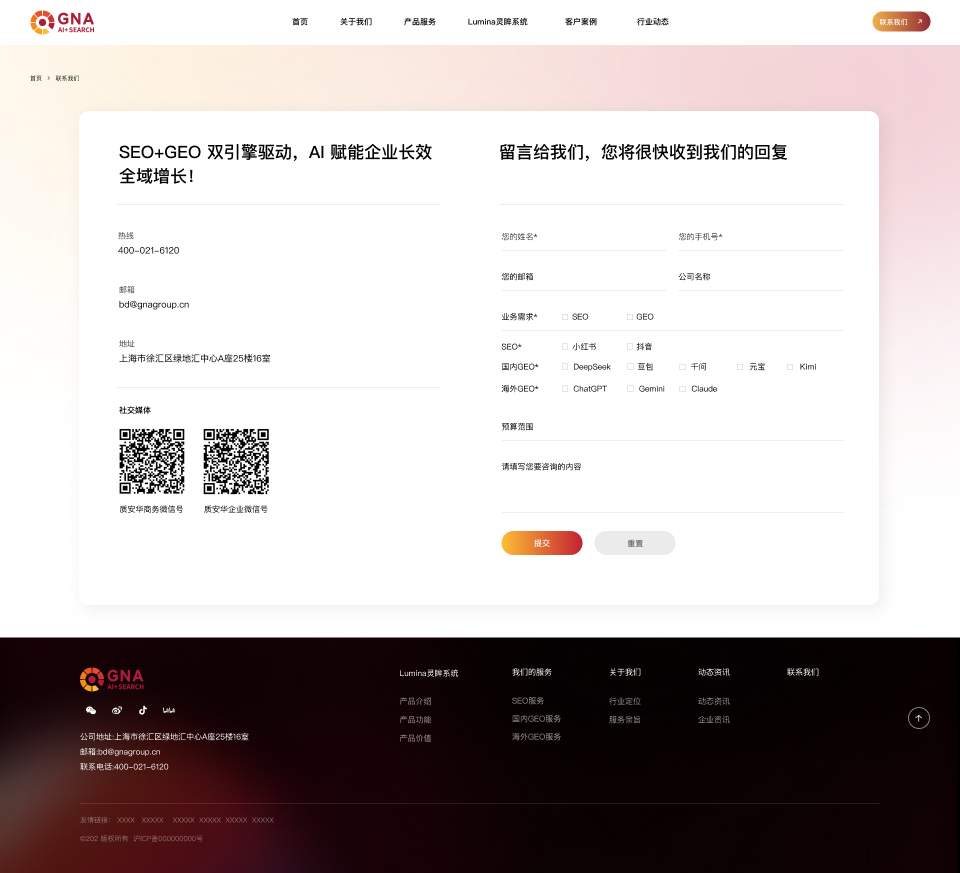Click the 质安华企业微信号 QR code

(236, 461)
